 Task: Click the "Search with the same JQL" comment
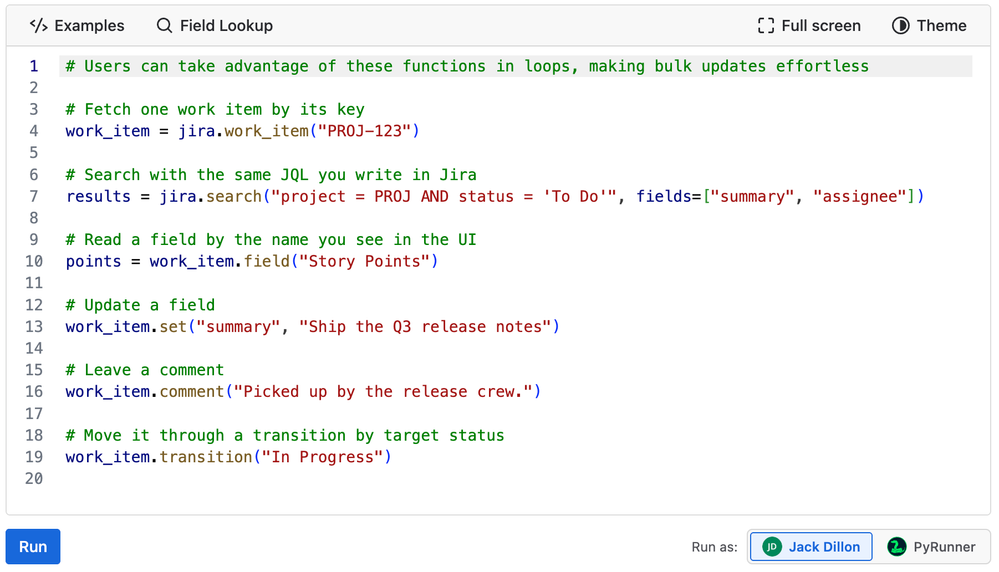(271, 175)
